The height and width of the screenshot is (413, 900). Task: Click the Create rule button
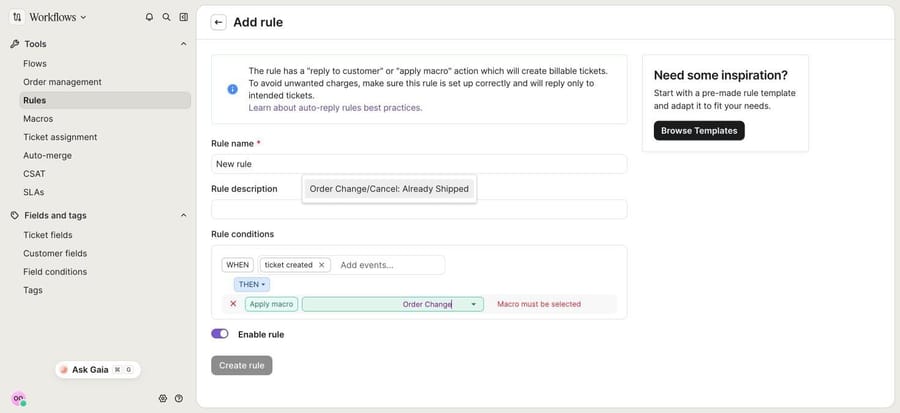242,365
